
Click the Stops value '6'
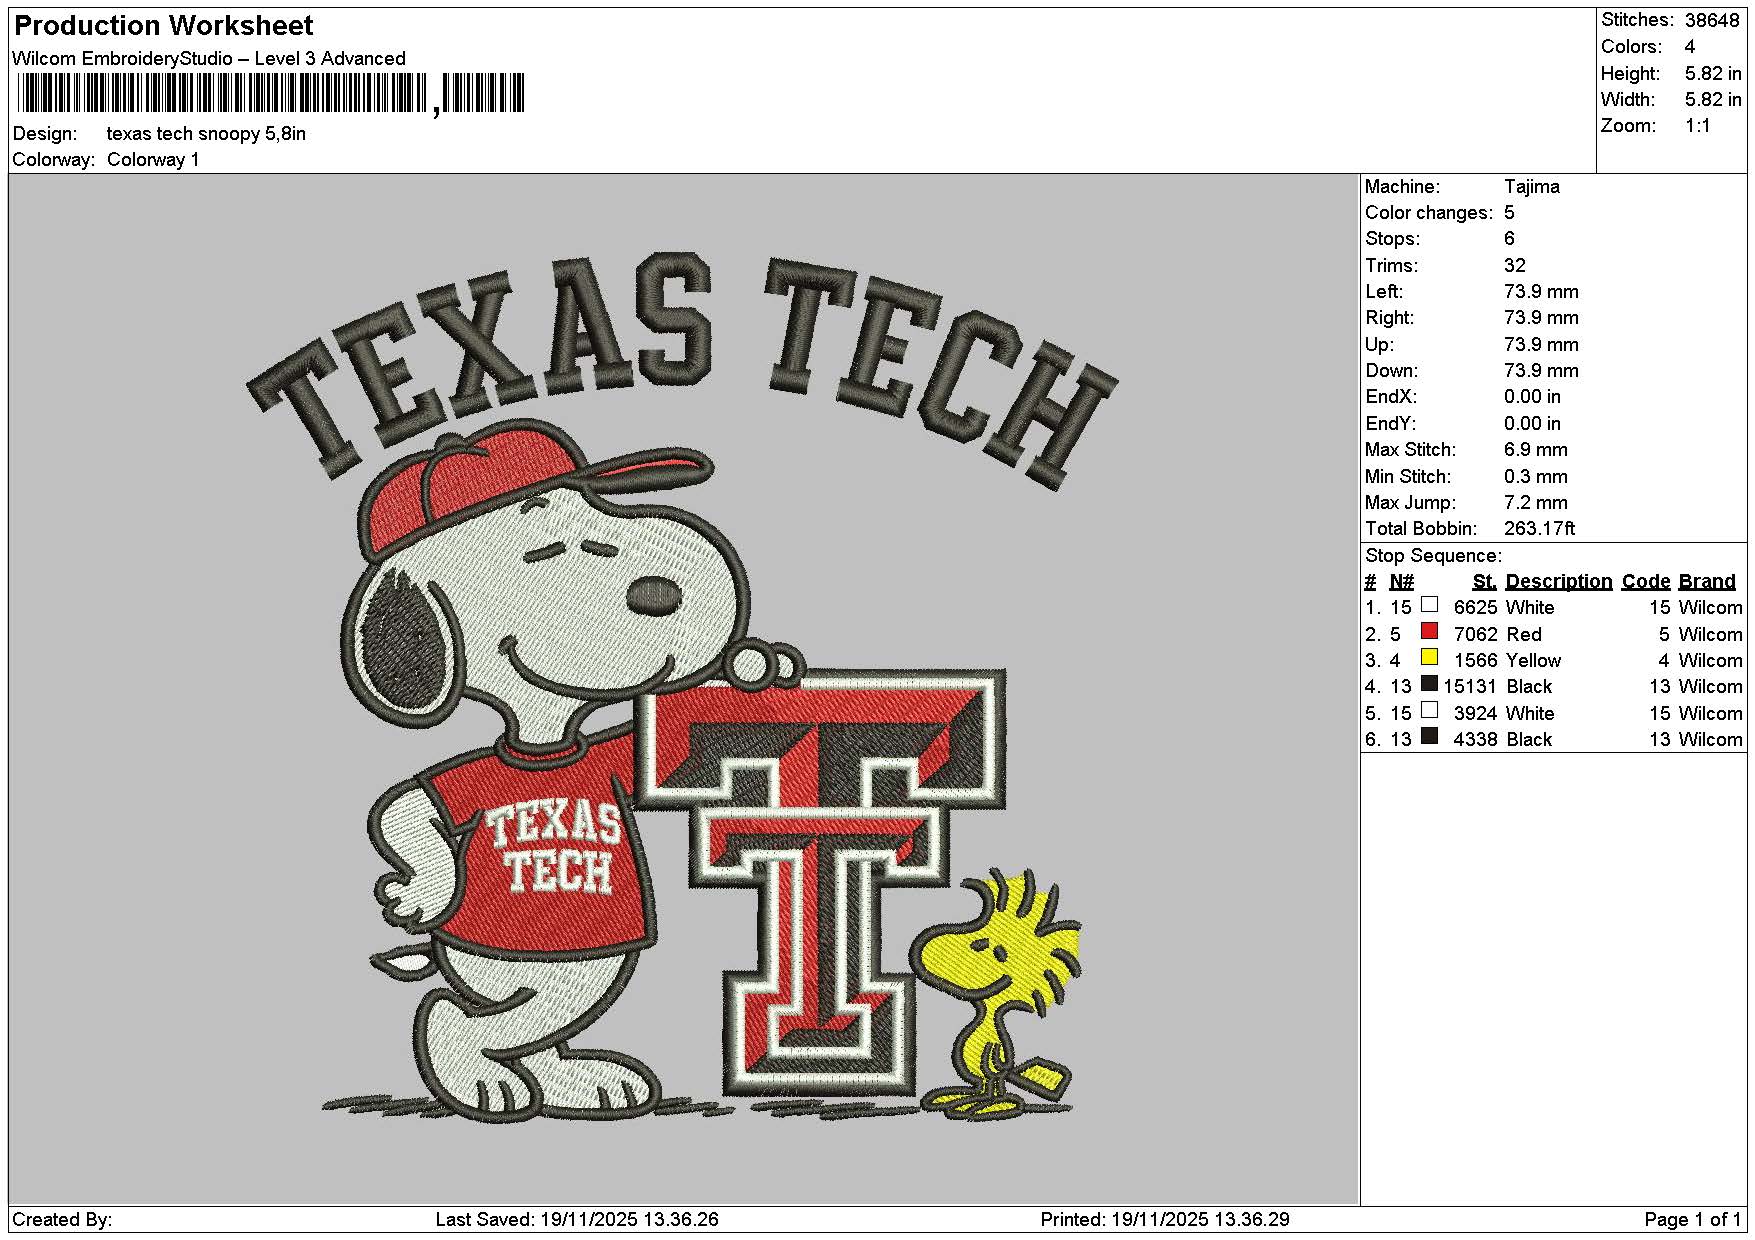coord(1509,238)
